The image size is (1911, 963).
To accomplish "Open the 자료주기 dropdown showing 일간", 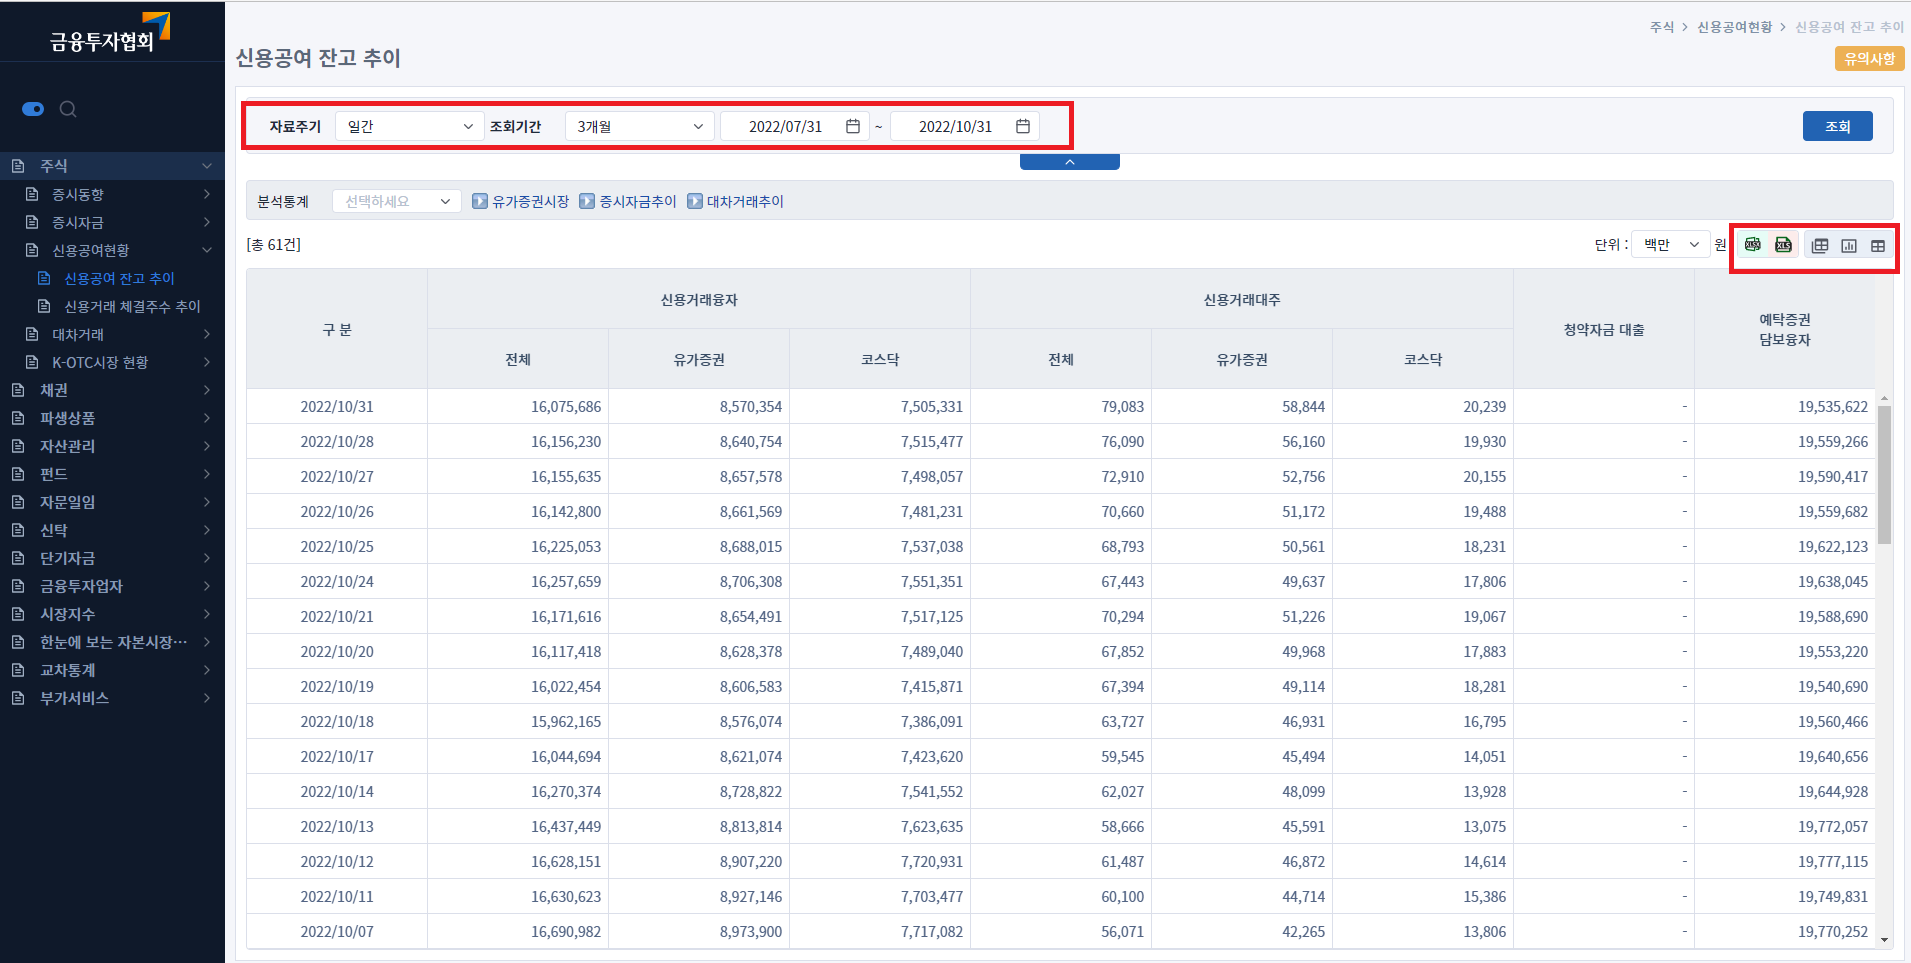I will 410,126.
